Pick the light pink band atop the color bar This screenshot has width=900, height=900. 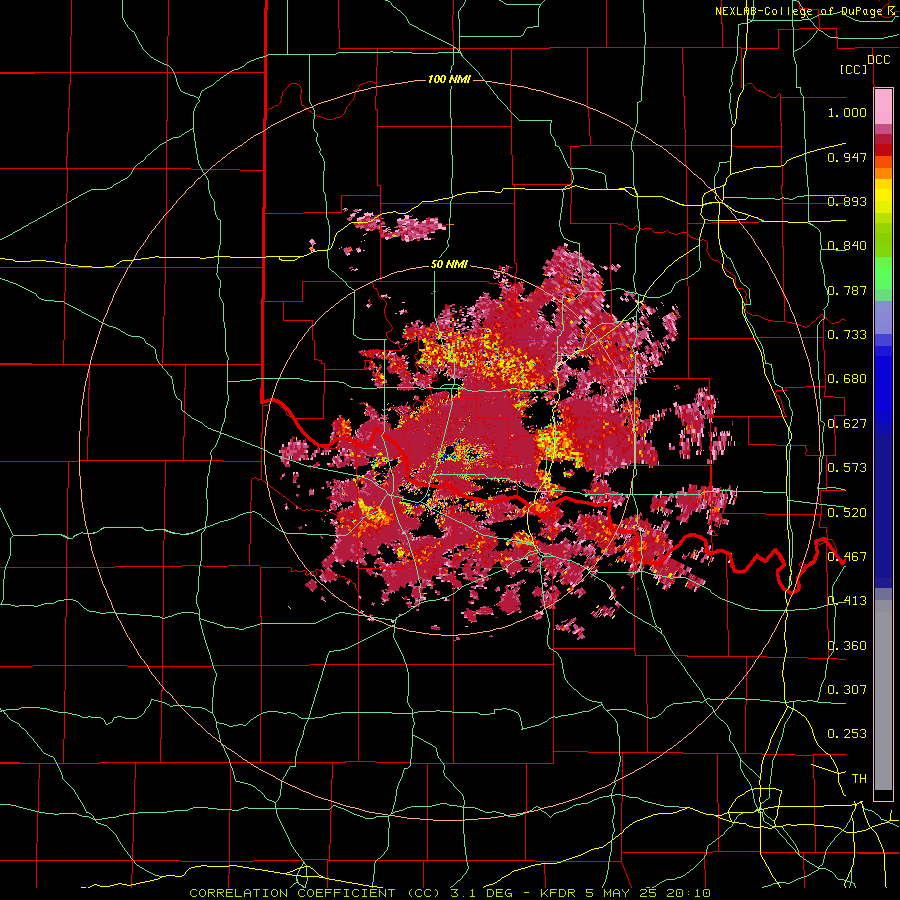point(883,106)
